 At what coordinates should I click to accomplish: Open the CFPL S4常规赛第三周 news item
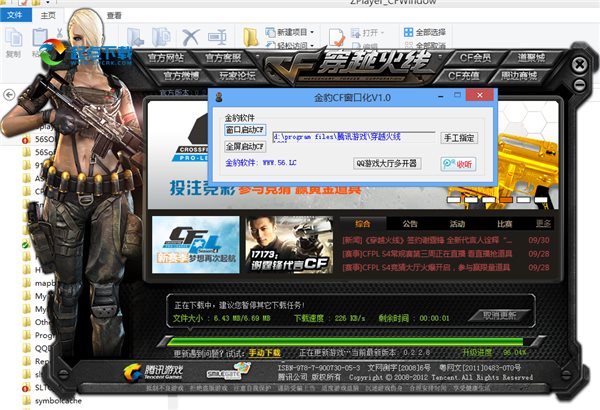click(446, 254)
